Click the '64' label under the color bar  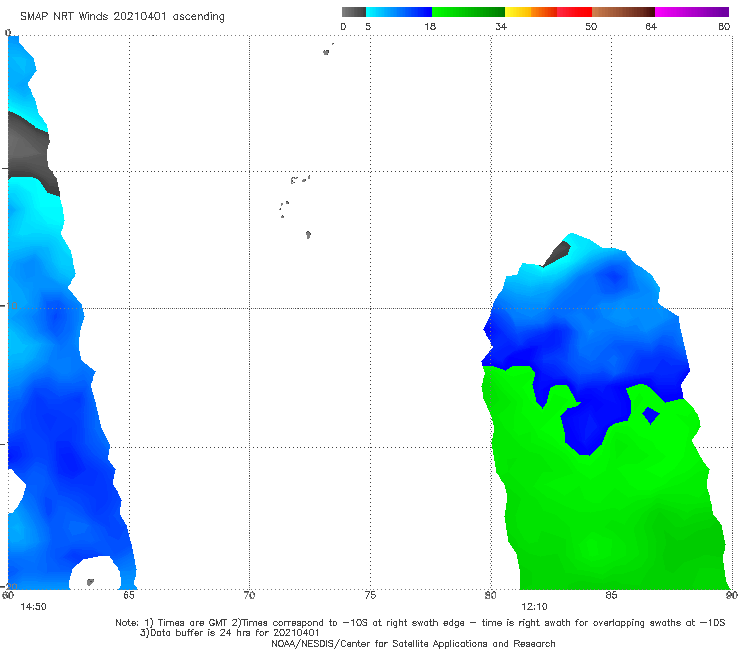pos(651,26)
